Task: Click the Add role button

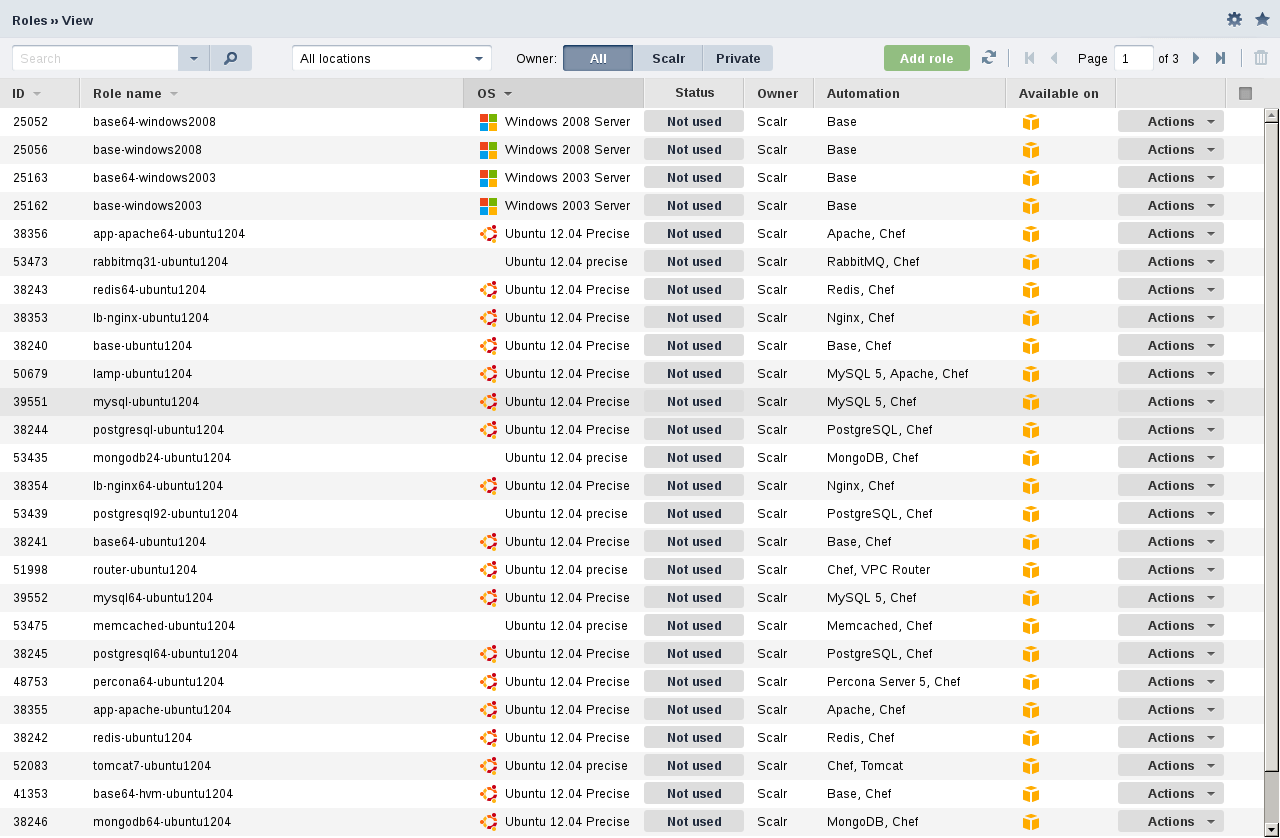Action: pyautogui.click(x=927, y=58)
